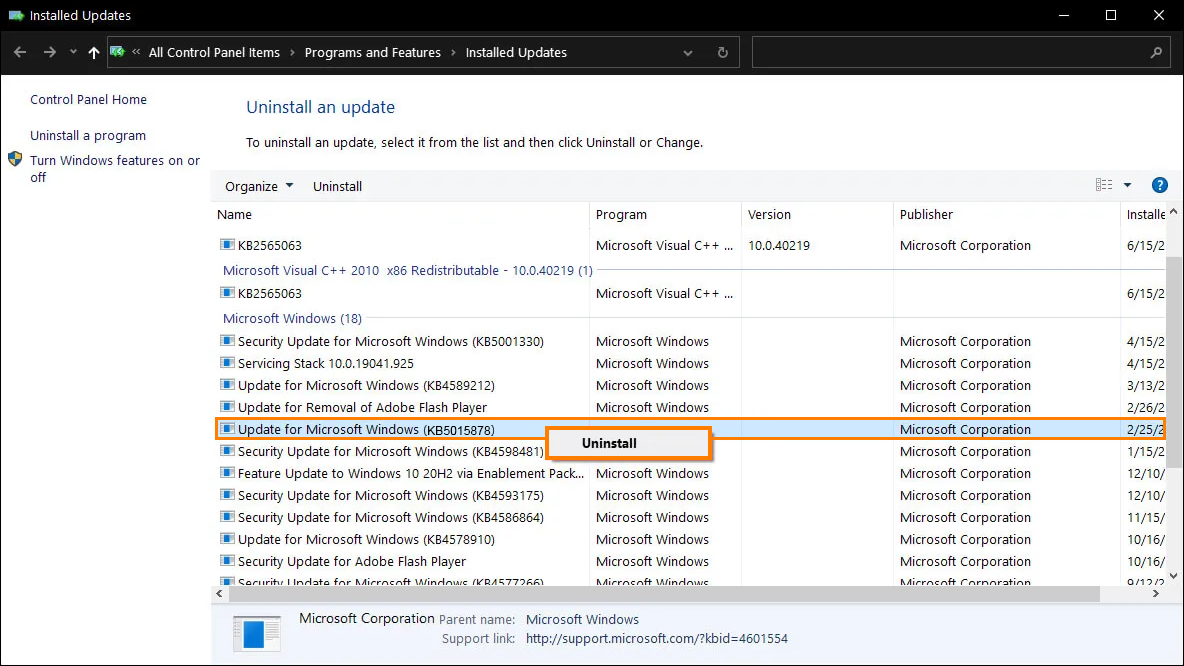Select Update for Microsoft Windows (KB5015878)
Viewport: 1184px width, 666px height.
pos(690,429)
